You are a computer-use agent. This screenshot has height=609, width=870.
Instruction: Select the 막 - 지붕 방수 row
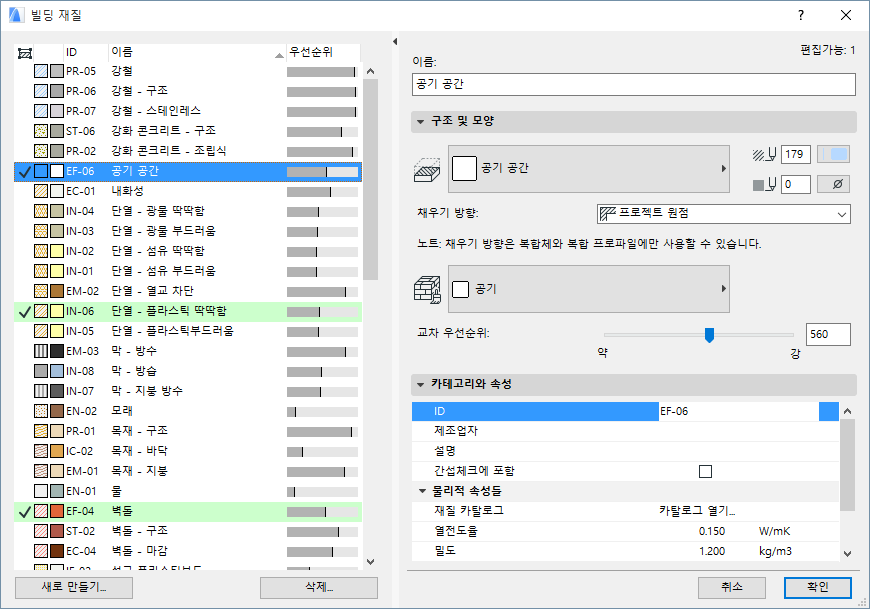coord(188,391)
